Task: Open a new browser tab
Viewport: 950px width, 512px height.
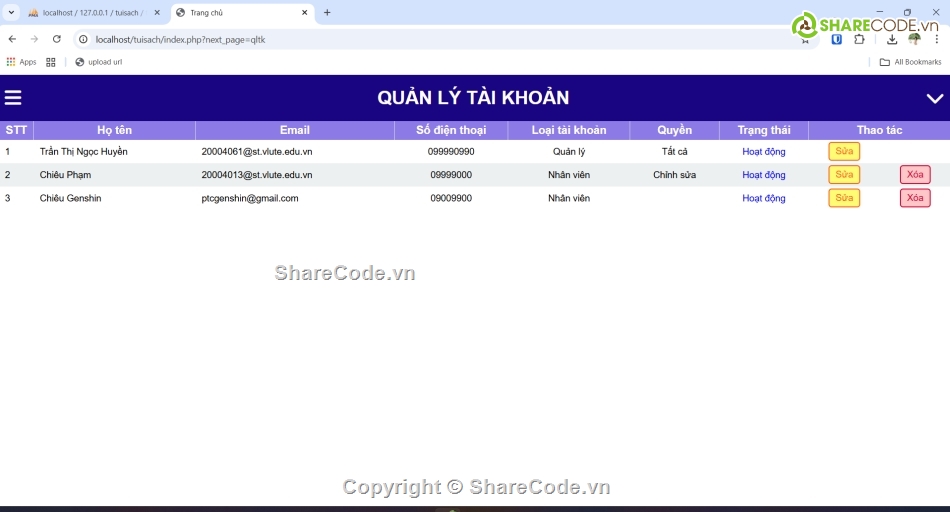Action: [x=327, y=13]
